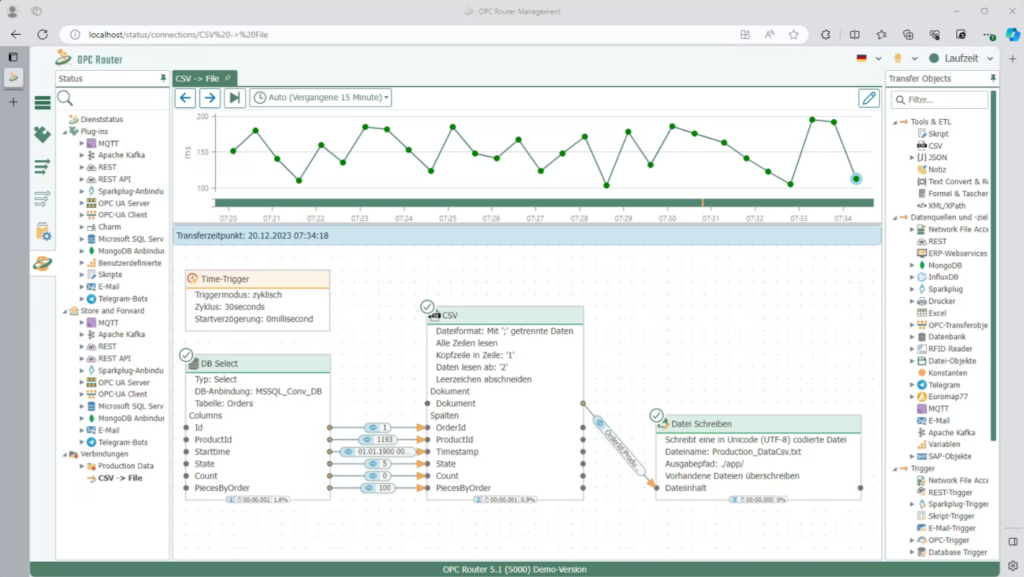The image size is (1024, 577).
Task: Click the status panel search magnifier icon
Action: 65,99
